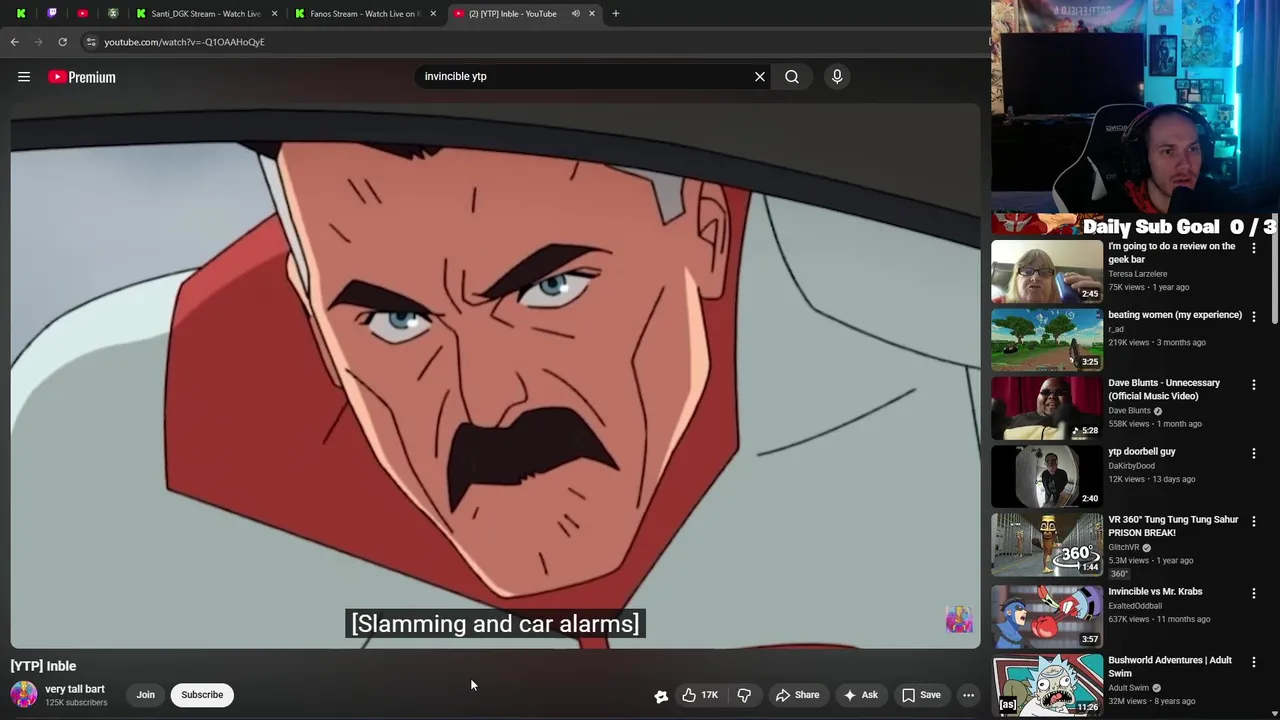This screenshot has height=720, width=1280.
Task: Open options menu for VR 360° video
Action: pos(1254,521)
